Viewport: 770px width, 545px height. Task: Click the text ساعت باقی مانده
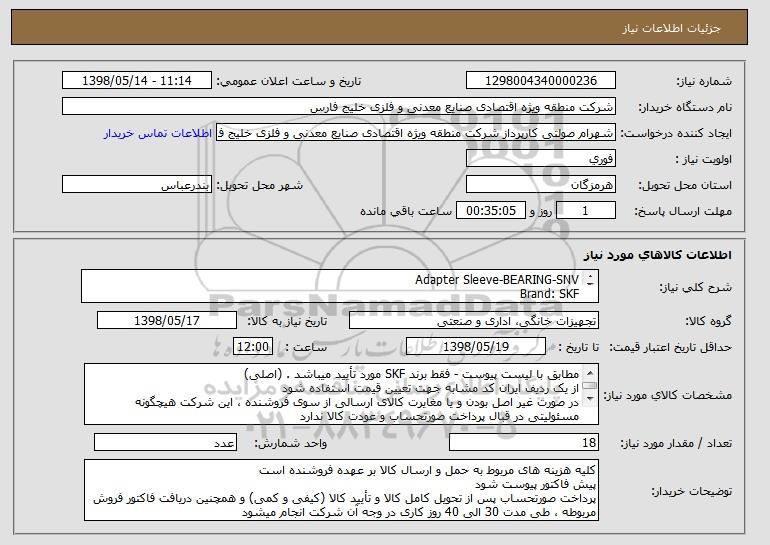click(x=406, y=212)
